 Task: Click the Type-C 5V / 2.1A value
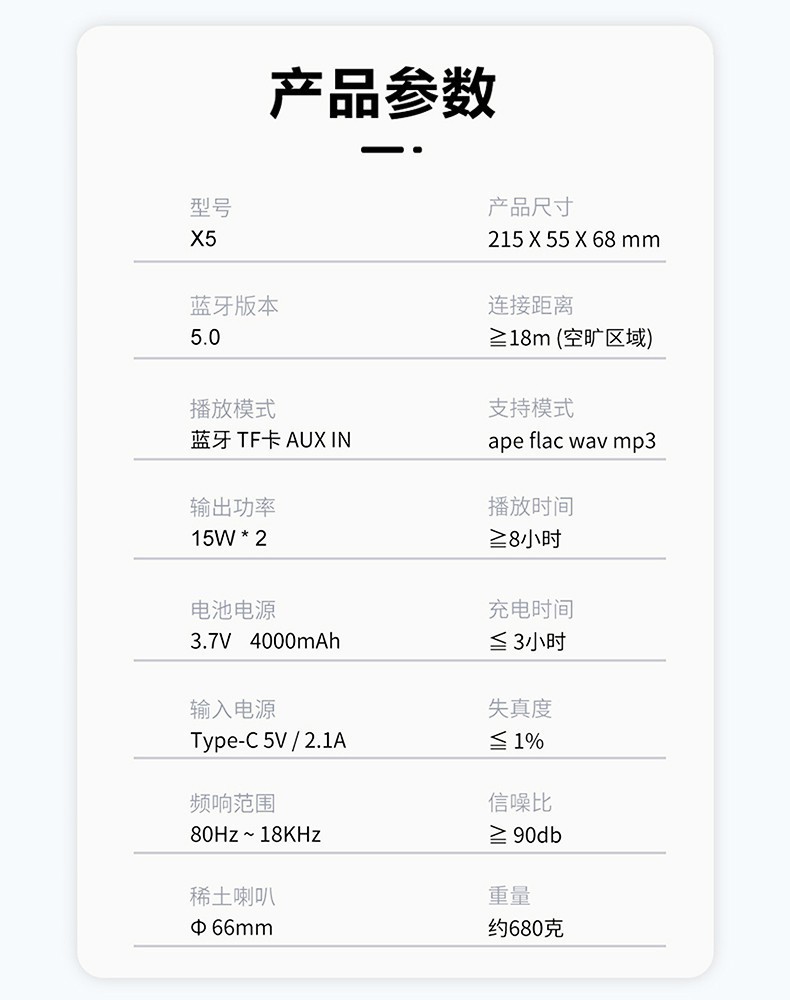pyautogui.click(x=268, y=741)
